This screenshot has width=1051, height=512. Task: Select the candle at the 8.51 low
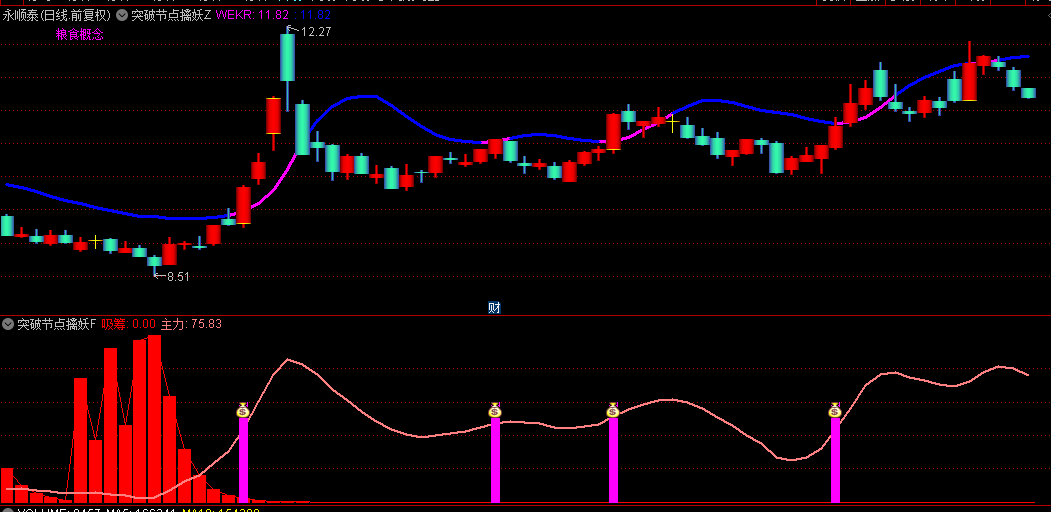(155, 261)
